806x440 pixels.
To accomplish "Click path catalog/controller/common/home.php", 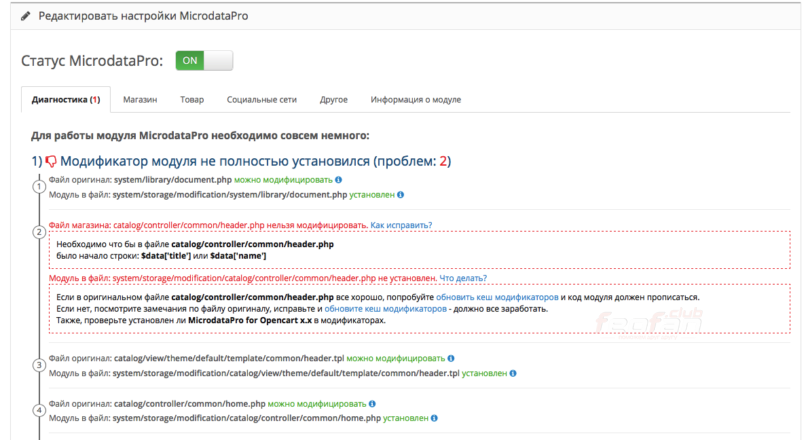I will [x=190, y=404].
